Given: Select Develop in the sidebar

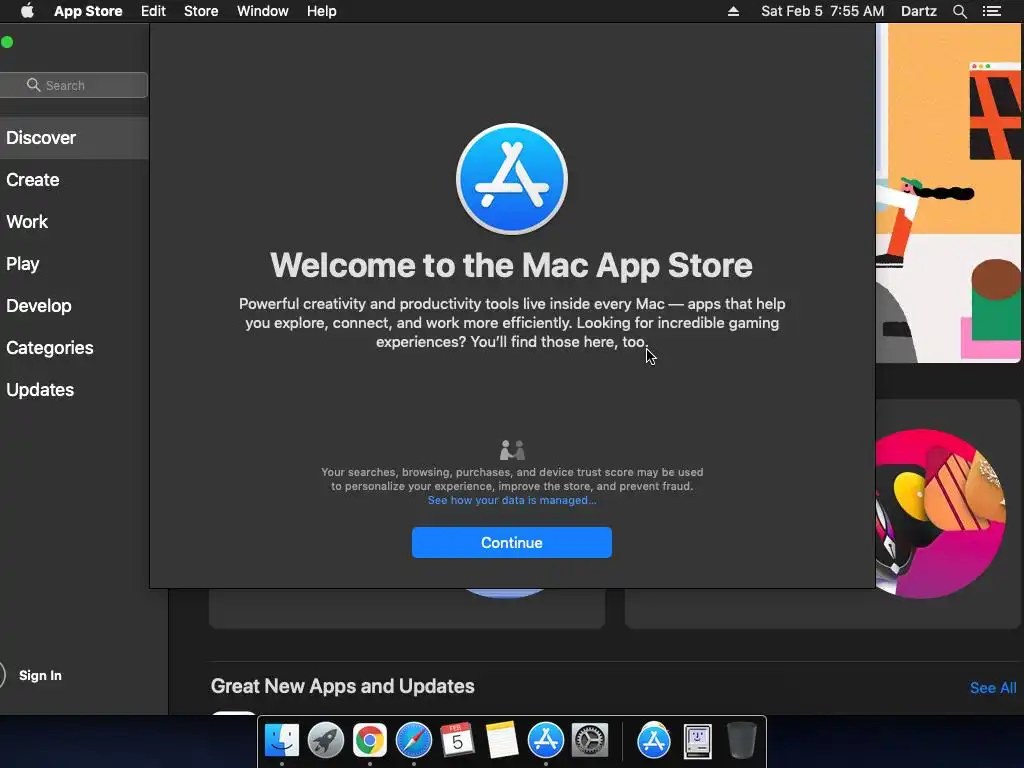Looking at the screenshot, I should tap(74, 306).
